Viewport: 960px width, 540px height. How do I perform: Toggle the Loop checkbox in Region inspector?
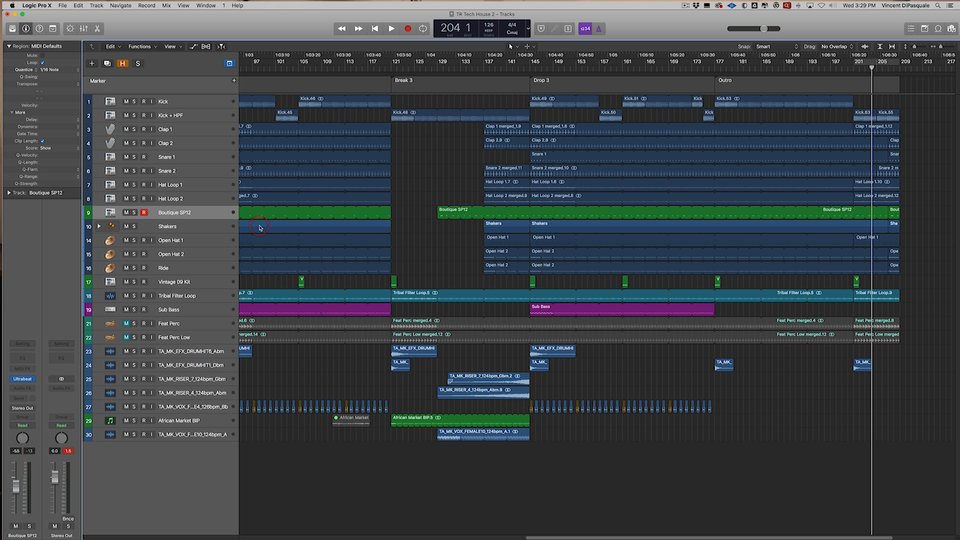pos(42,62)
